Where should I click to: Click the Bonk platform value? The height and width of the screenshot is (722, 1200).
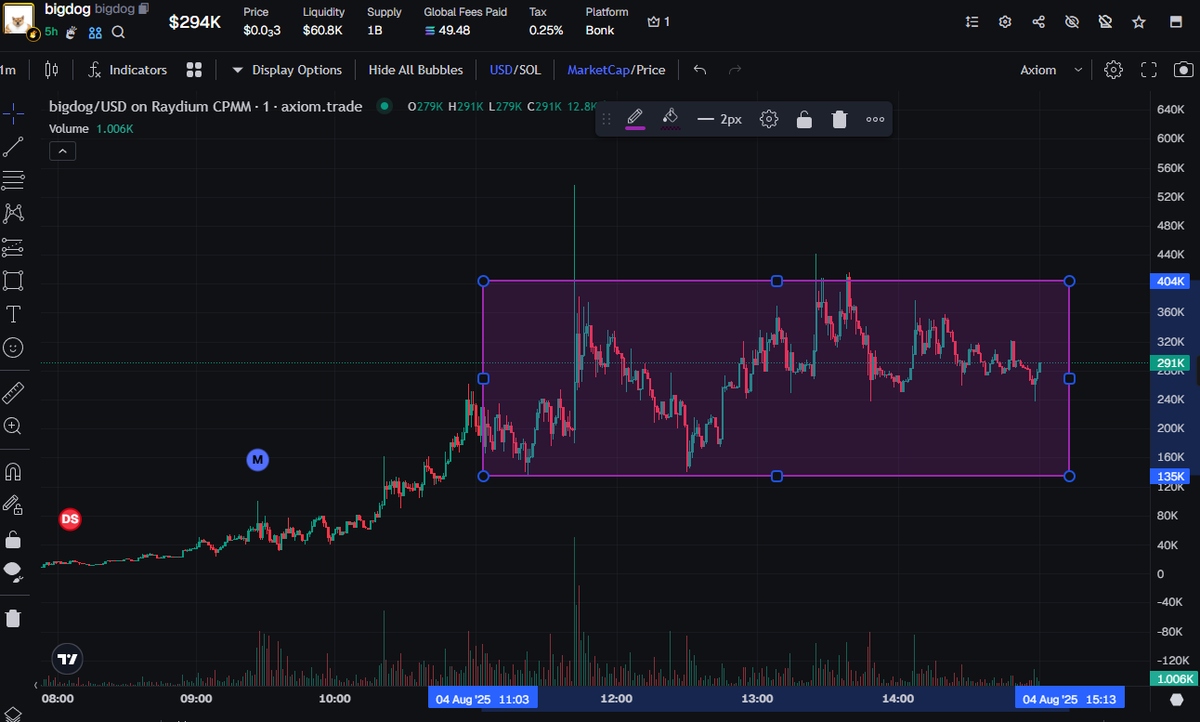(600, 30)
